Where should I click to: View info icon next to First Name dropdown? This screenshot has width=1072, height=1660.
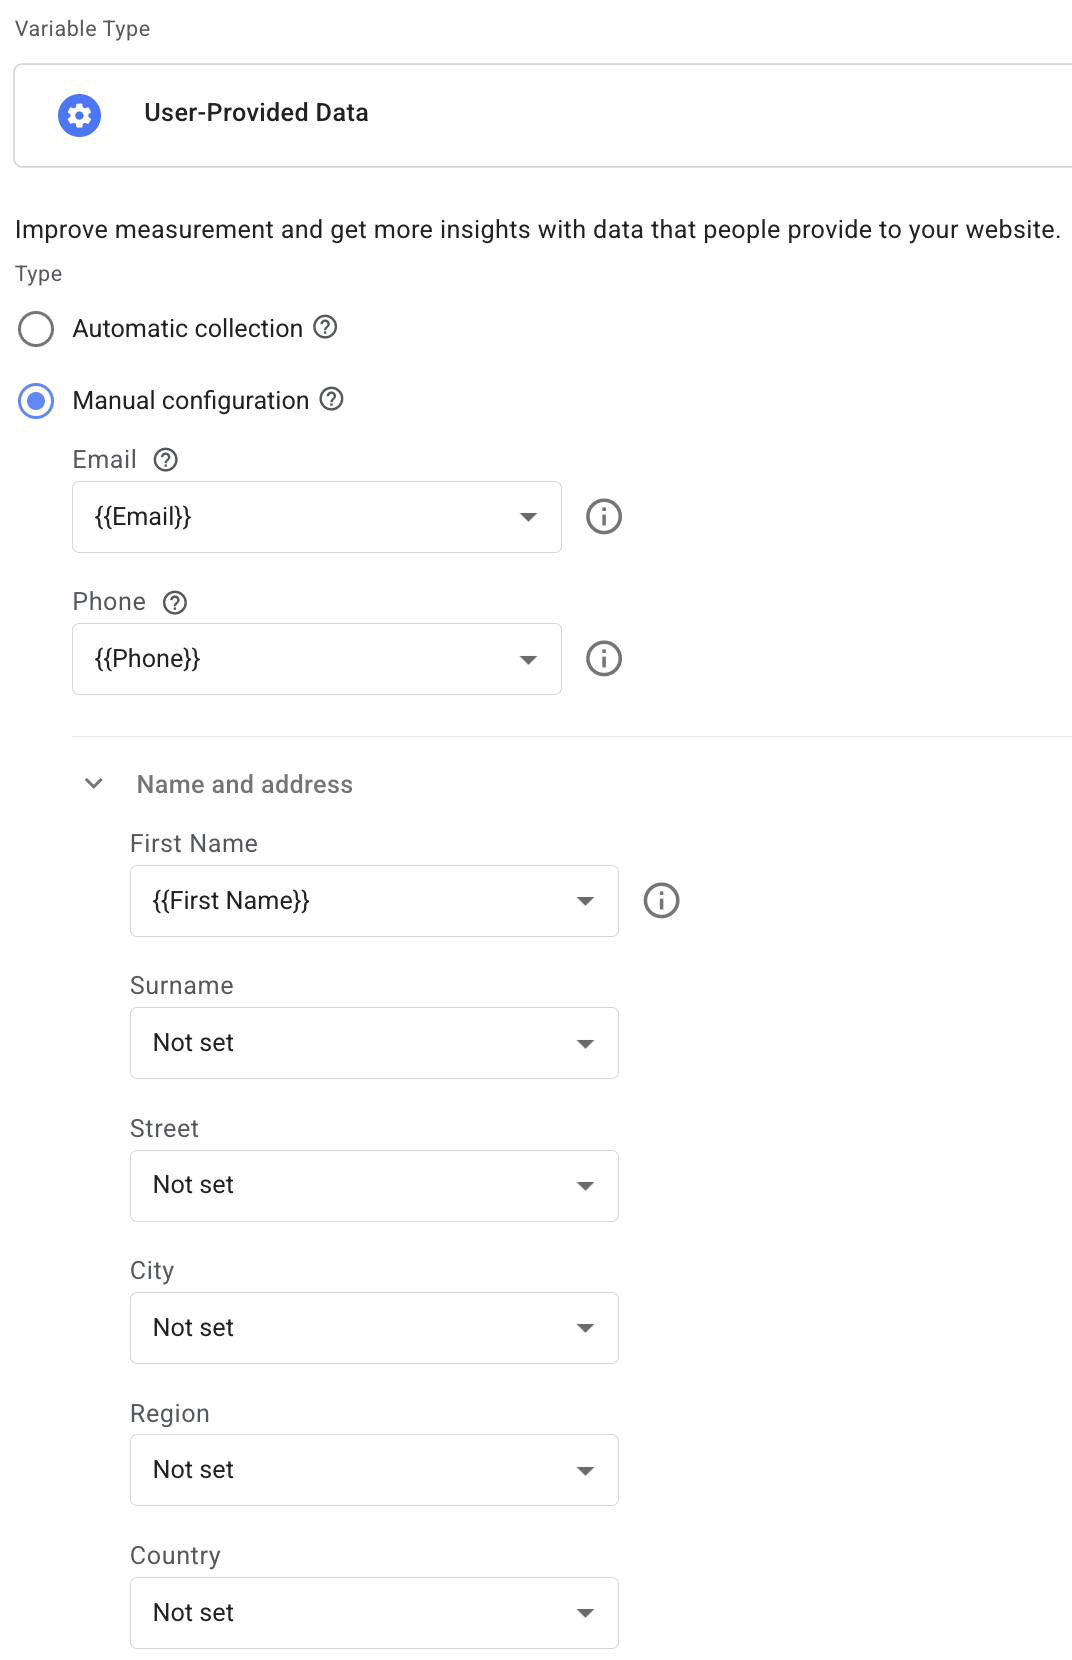click(x=661, y=900)
